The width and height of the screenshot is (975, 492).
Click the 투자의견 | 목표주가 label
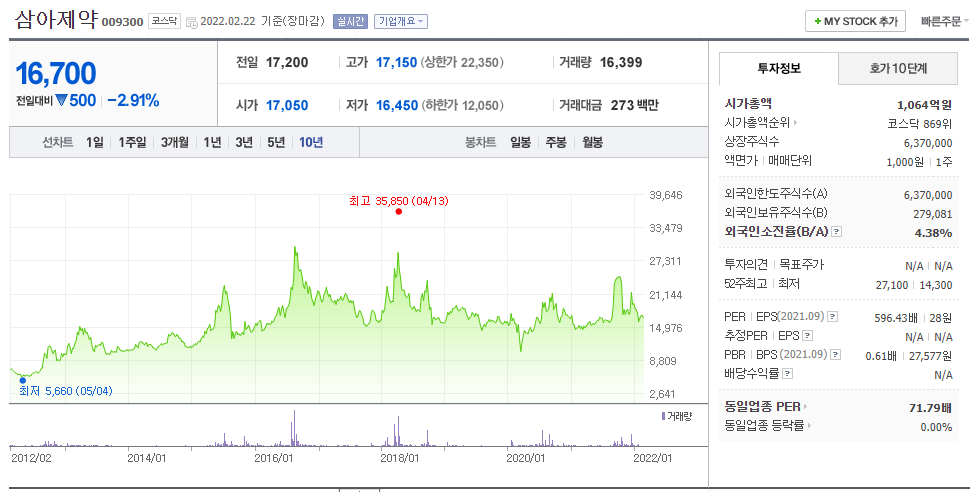coord(774,265)
